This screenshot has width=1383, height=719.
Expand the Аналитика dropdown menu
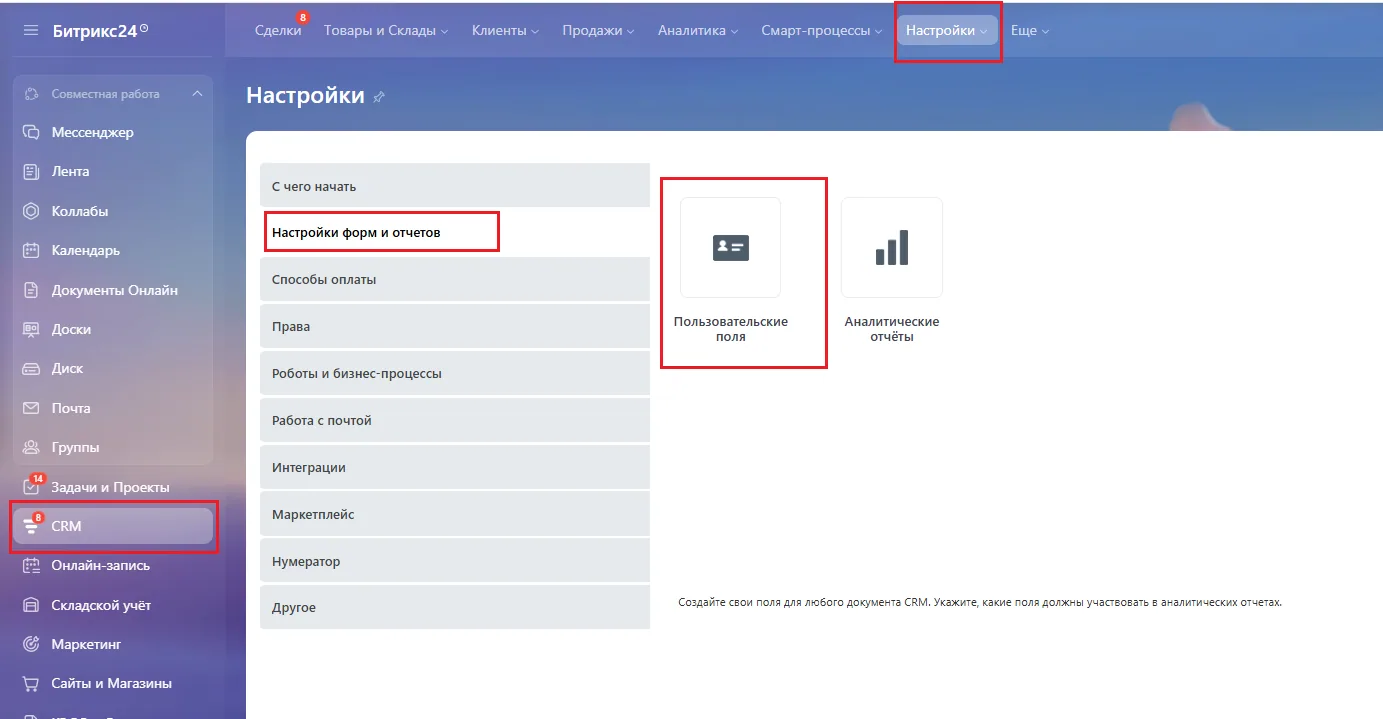pyautogui.click(x=698, y=30)
